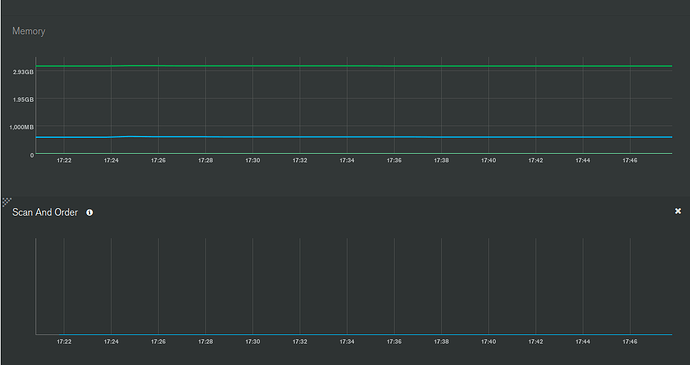Click 17:28 on the Memory chart time axis
The image size is (690, 365).
[x=206, y=161]
